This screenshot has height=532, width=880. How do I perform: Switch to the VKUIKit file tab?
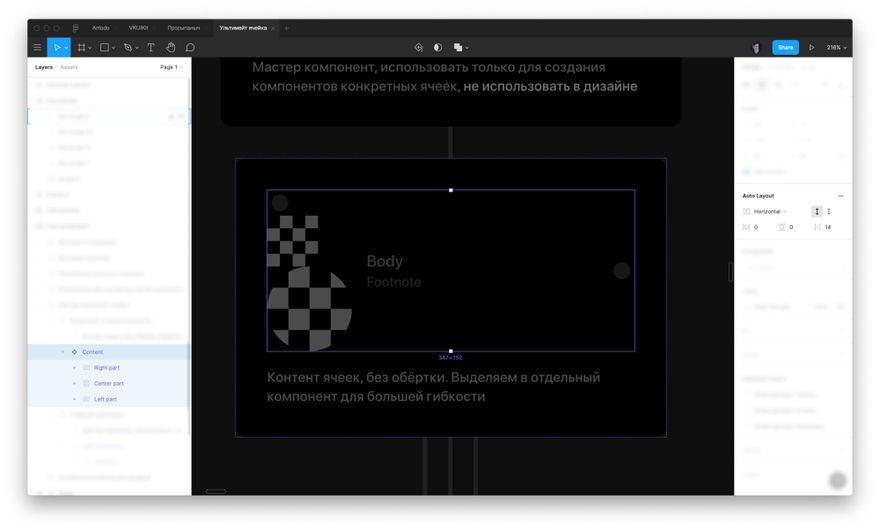pyautogui.click(x=138, y=28)
